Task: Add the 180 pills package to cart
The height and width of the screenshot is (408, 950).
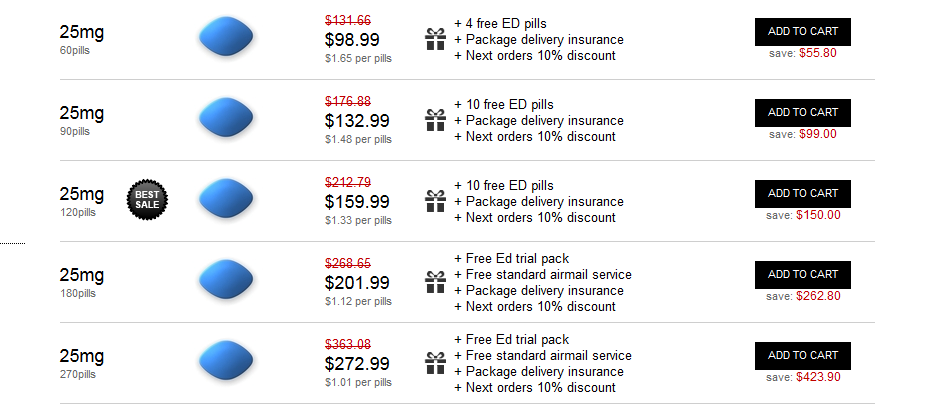Action: click(802, 275)
